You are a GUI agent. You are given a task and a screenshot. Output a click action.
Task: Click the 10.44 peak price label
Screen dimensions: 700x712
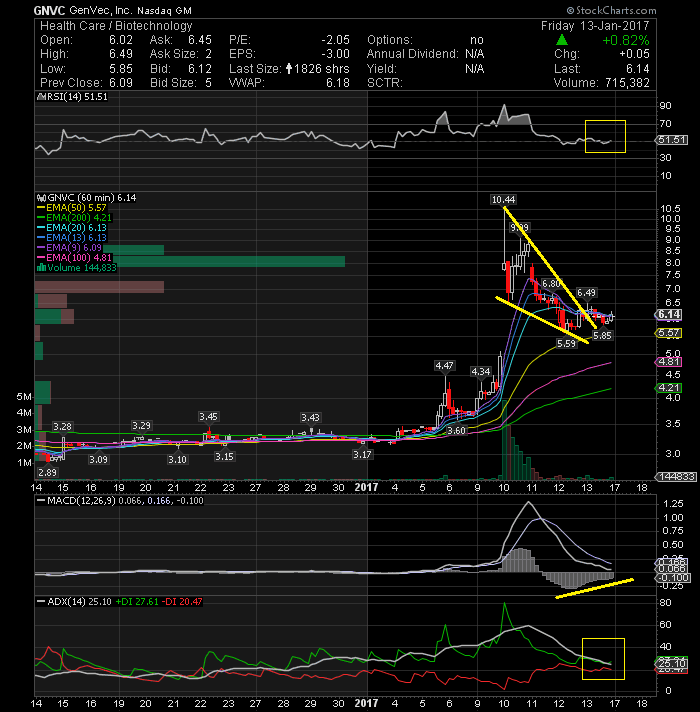click(503, 200)
